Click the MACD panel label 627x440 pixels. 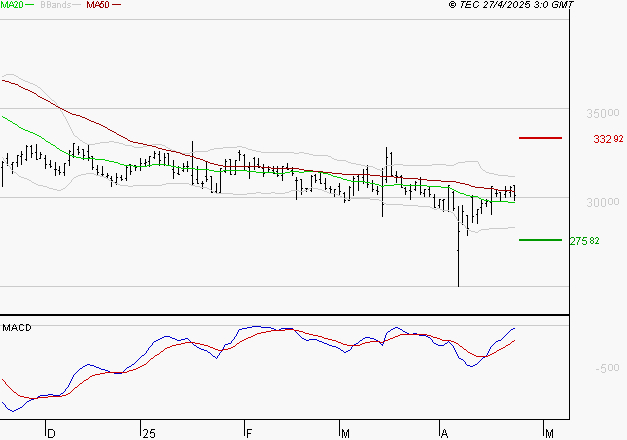[x=17, y=328]
